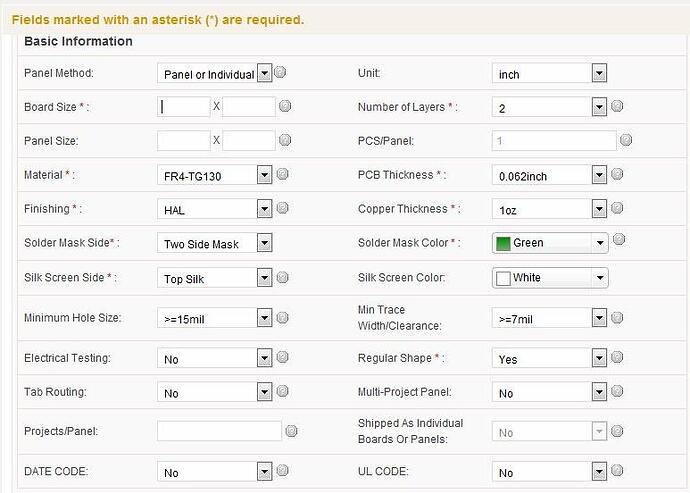Click help icon next to Number of Layers
The height and width of the screenshot is (493, 690).
click(x=617, y=106)
